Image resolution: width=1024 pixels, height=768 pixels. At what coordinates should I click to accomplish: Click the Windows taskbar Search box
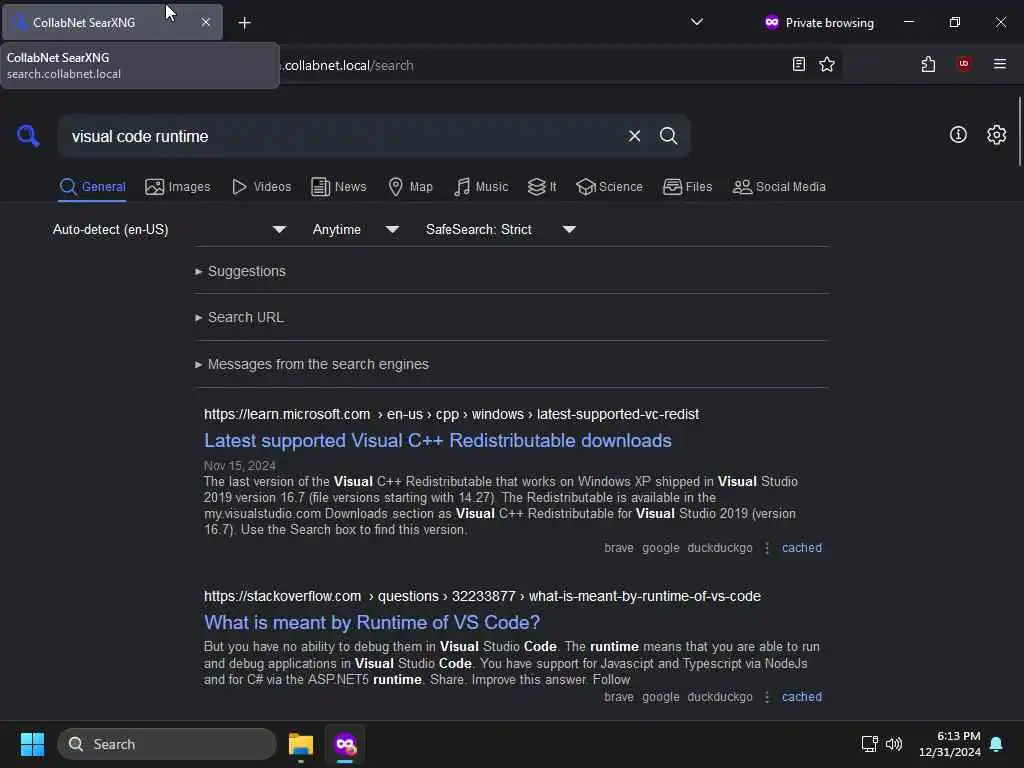(x=167, y=744)
